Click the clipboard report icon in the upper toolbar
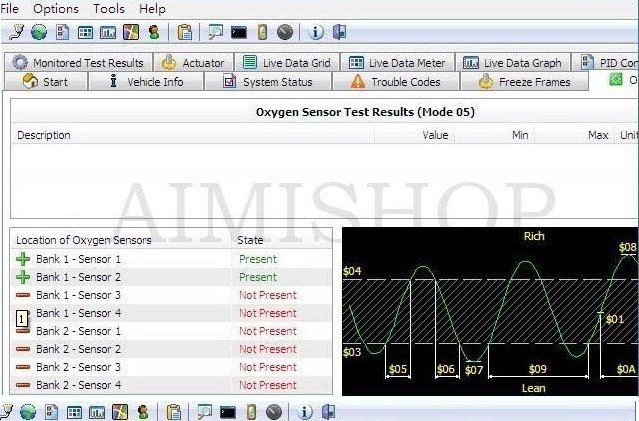639x421 pixels. [185, 32]
